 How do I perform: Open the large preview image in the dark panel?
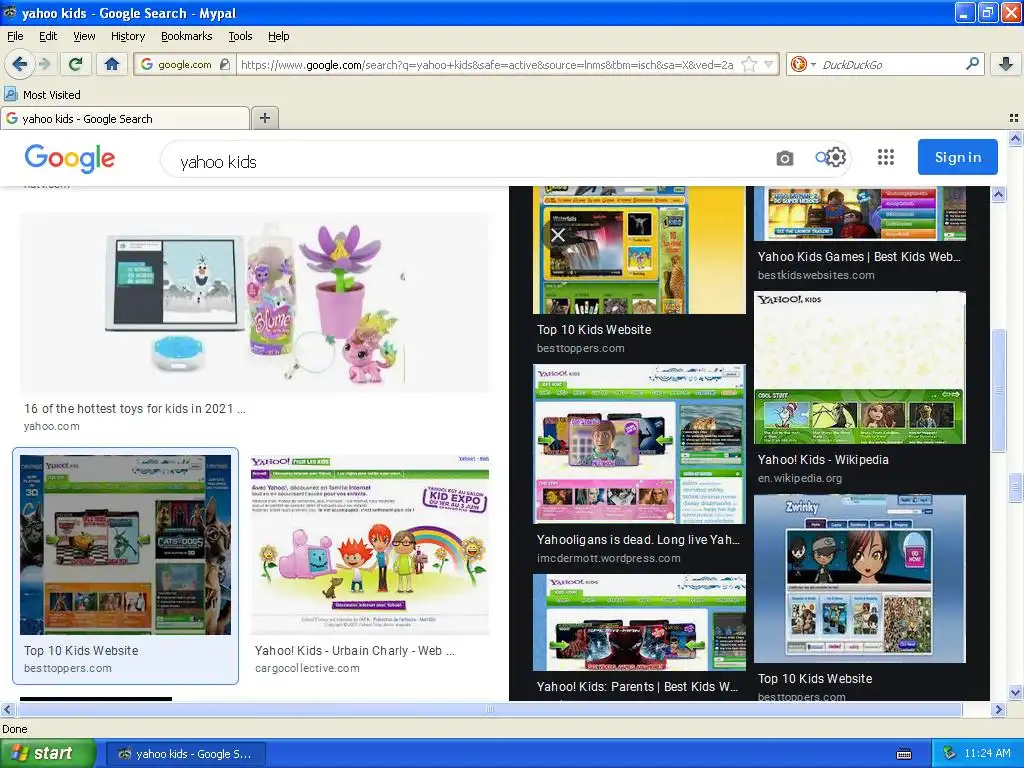pyautogui.click(x=639, y=250)
